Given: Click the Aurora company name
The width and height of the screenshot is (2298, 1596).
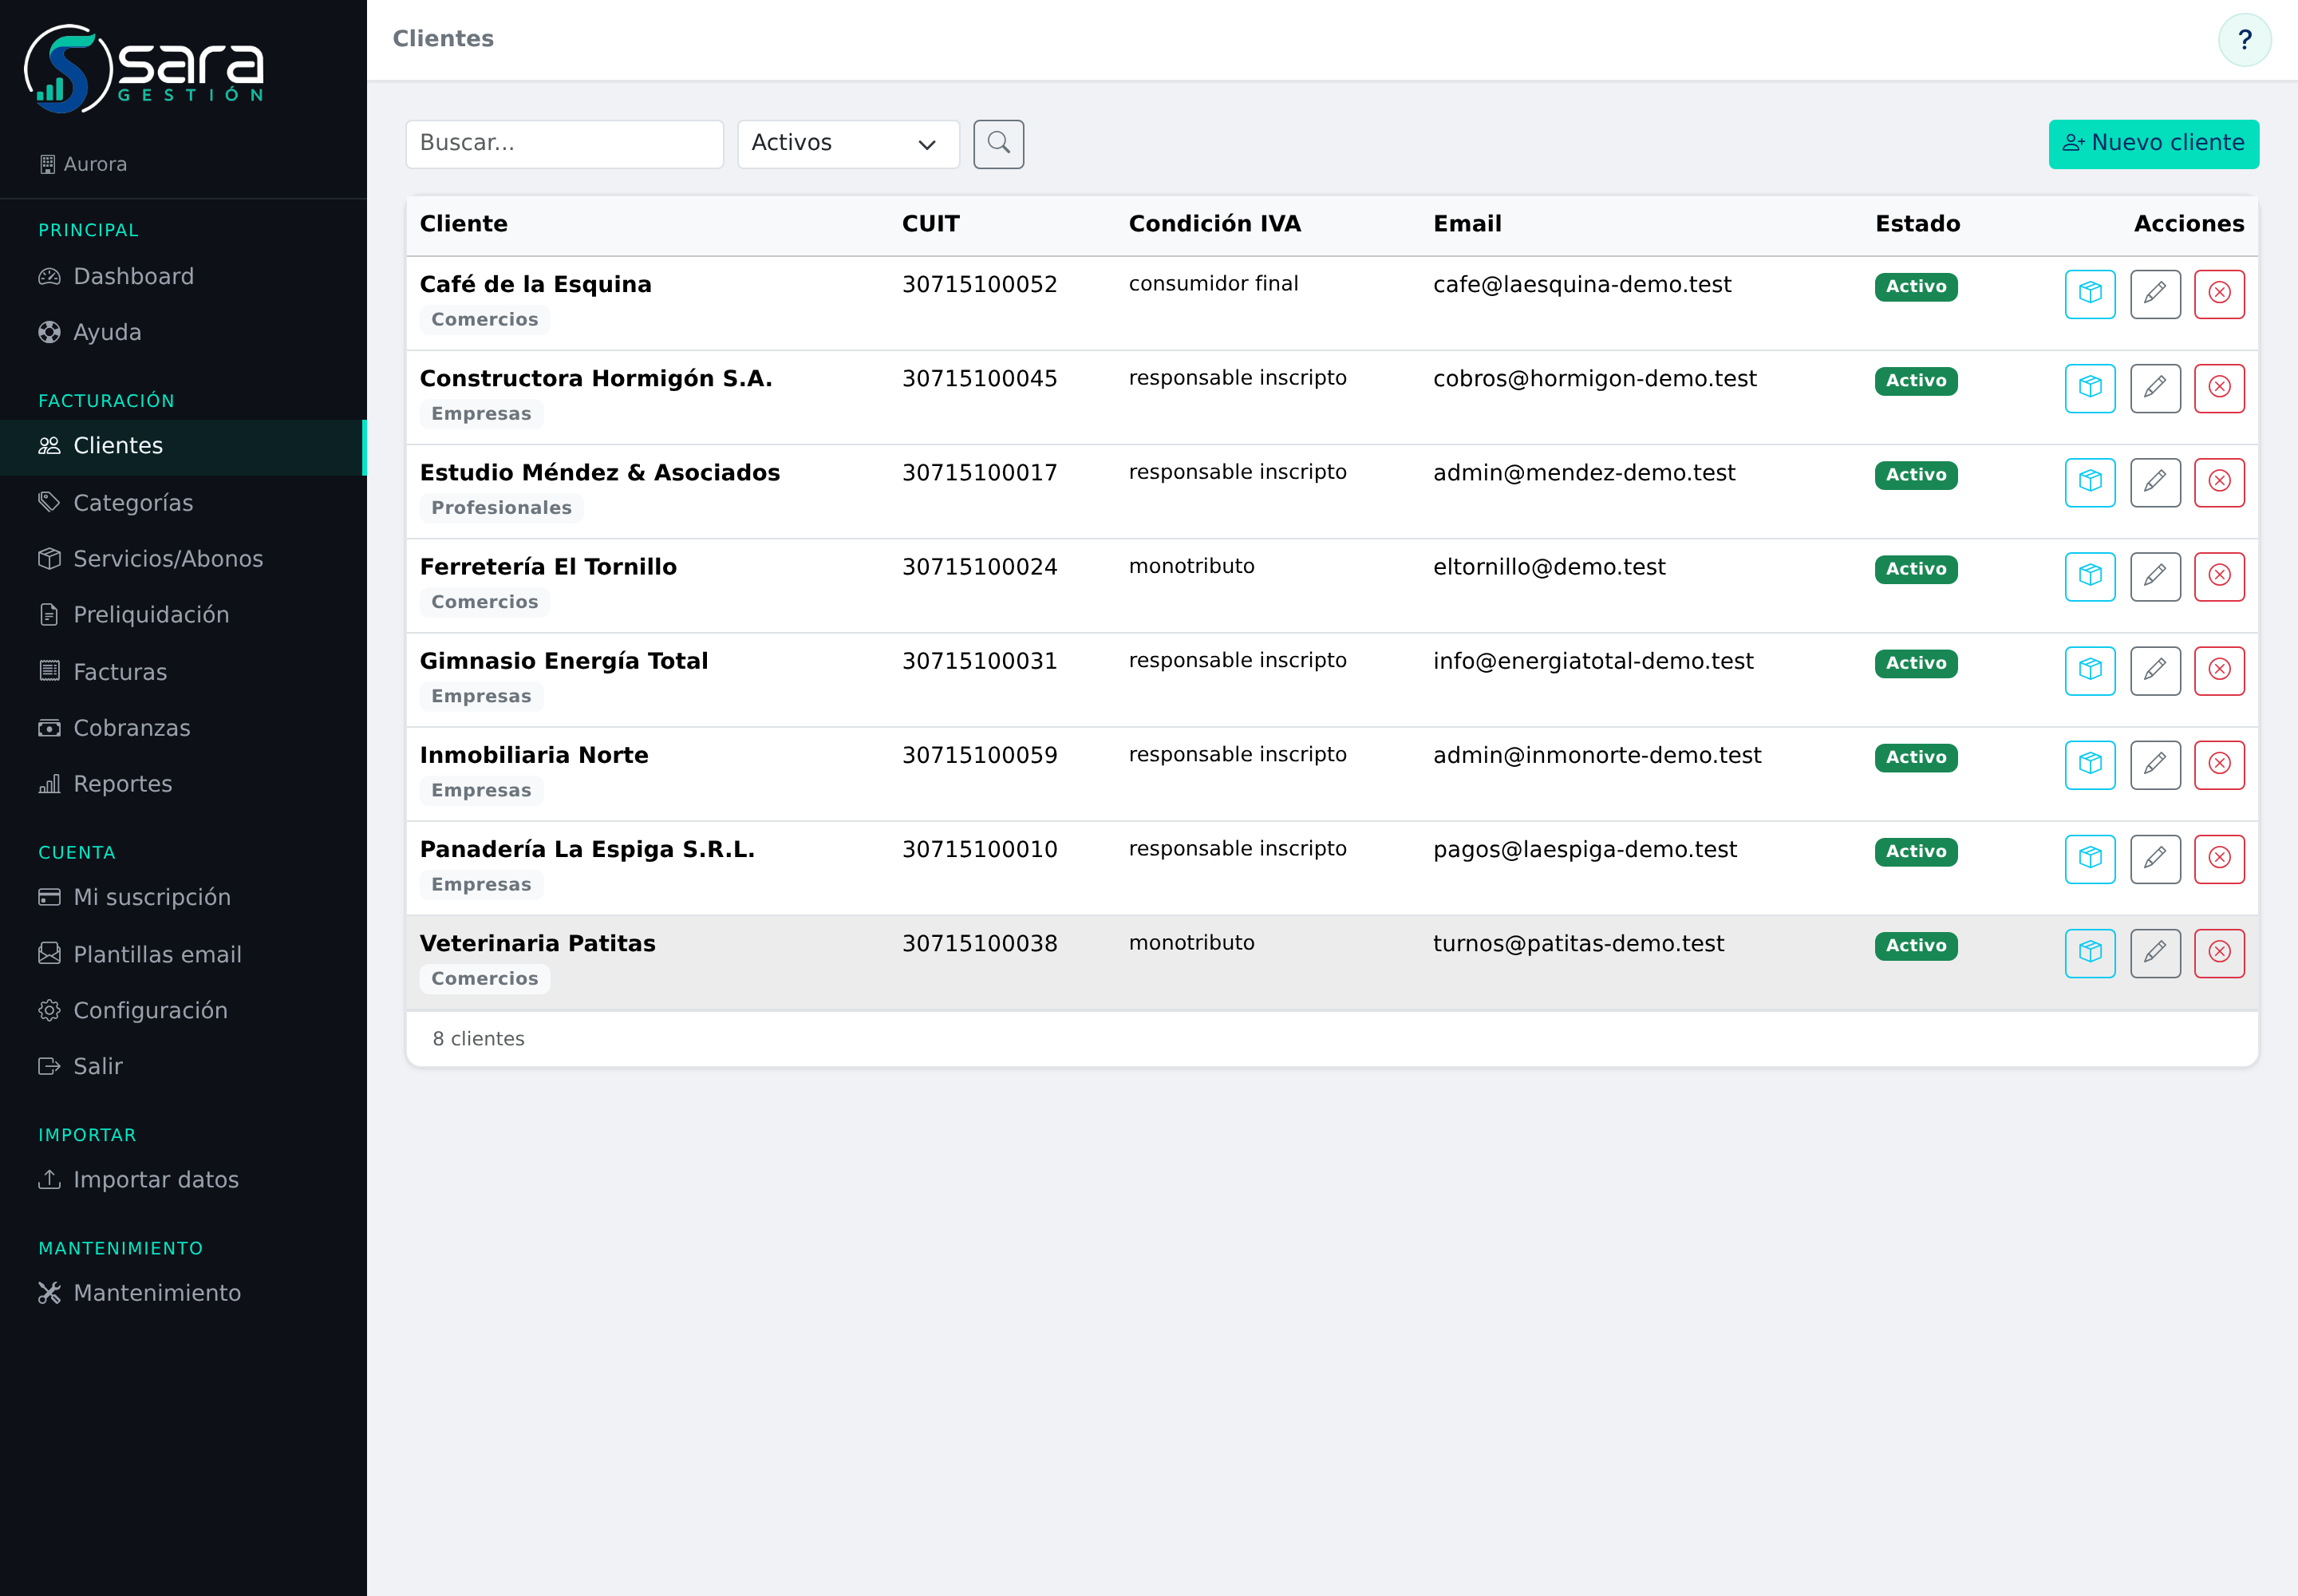Looking at the screenshot, I should [x=95, y=164].
